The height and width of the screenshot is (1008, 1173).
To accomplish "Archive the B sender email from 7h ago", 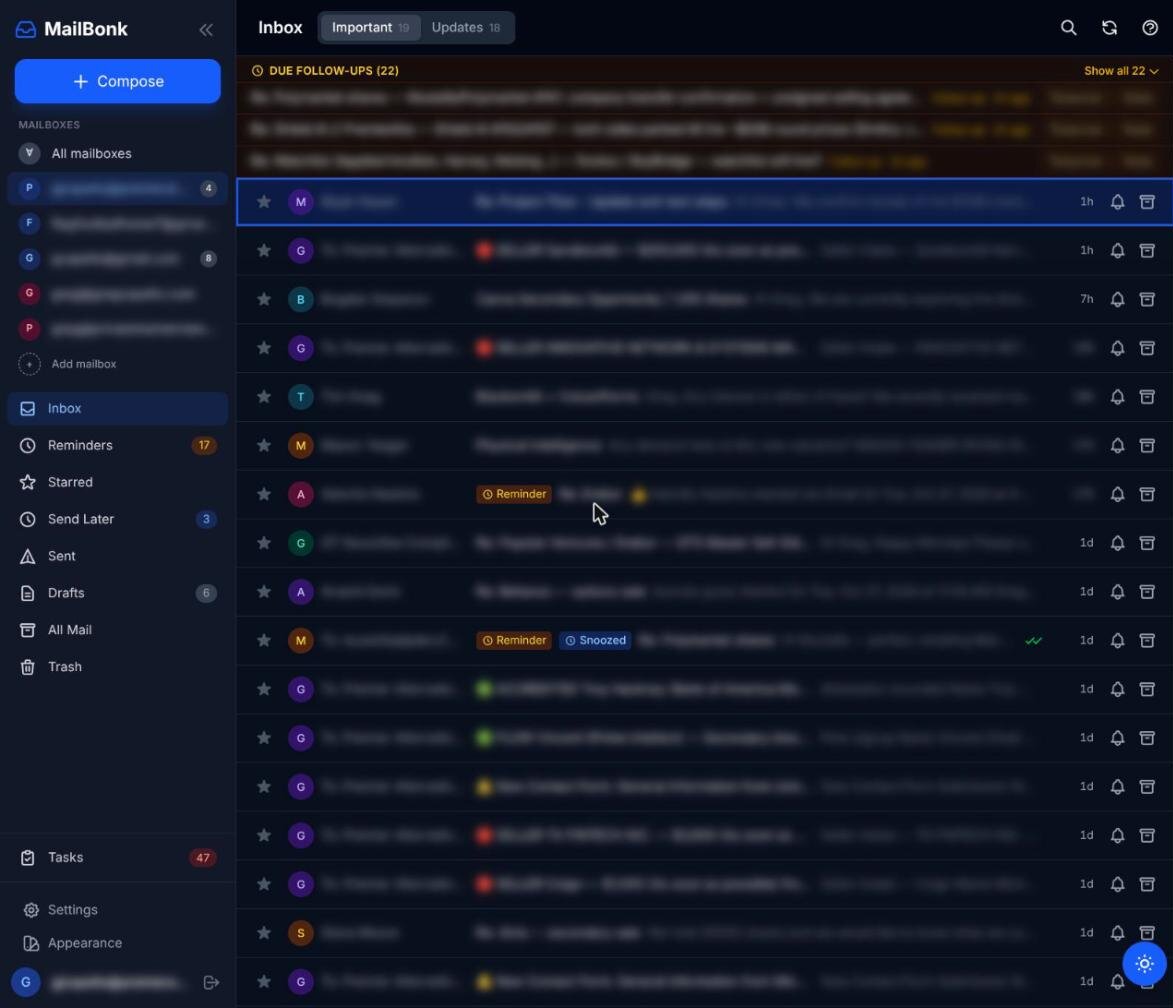I will [1147, 299].
